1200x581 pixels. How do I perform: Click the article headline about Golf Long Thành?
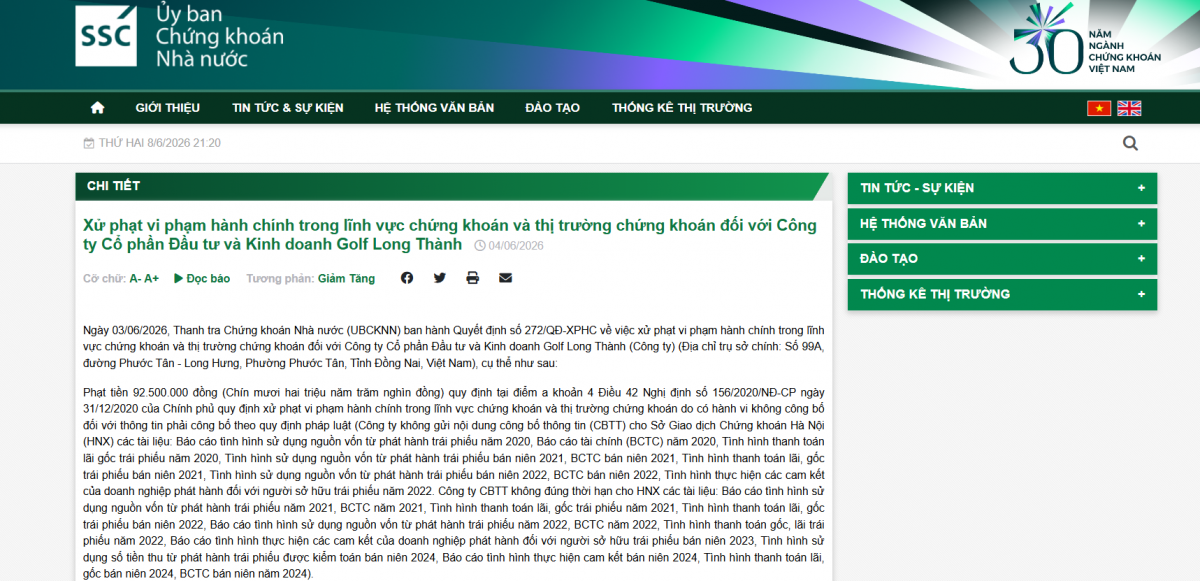click(x=450, y=235)
